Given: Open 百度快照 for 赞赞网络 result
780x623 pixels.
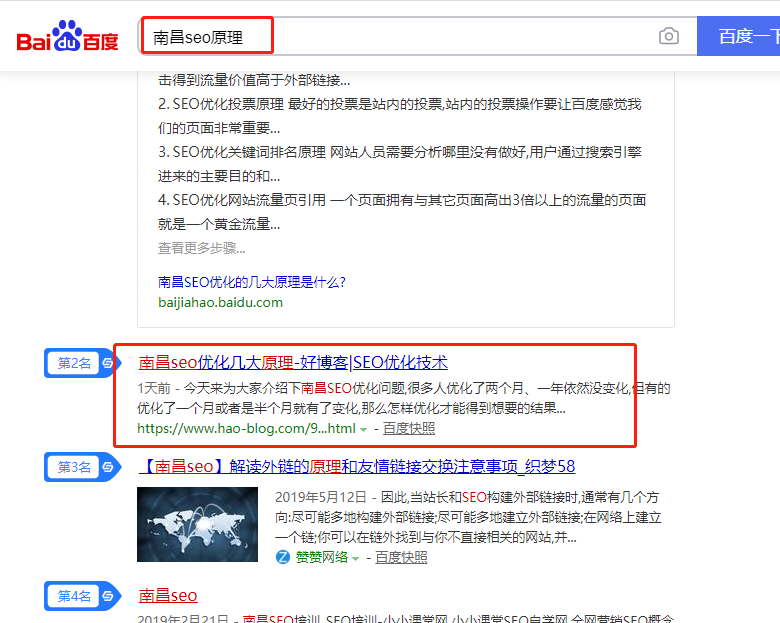Looking at the screenshot, I should coord(401,557).
